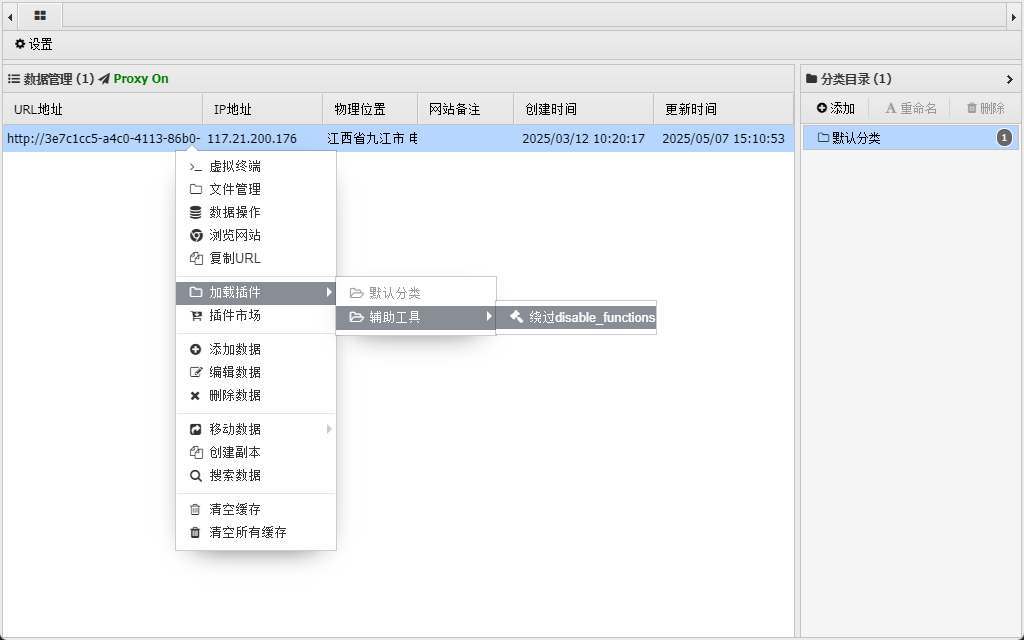
Task: Click the Chrome icon for 浏览网站
Action: tap(196, 236)
